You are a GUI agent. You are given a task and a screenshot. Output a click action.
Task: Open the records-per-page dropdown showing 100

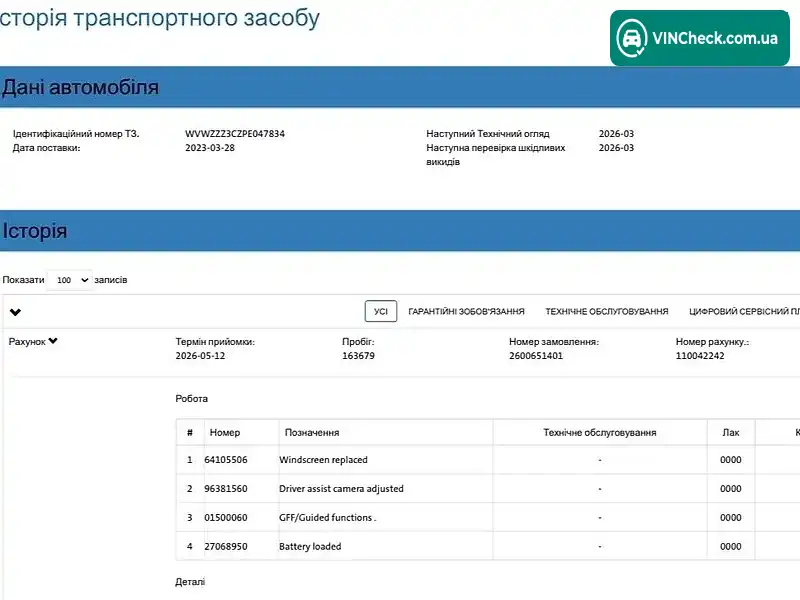(70, 280)
